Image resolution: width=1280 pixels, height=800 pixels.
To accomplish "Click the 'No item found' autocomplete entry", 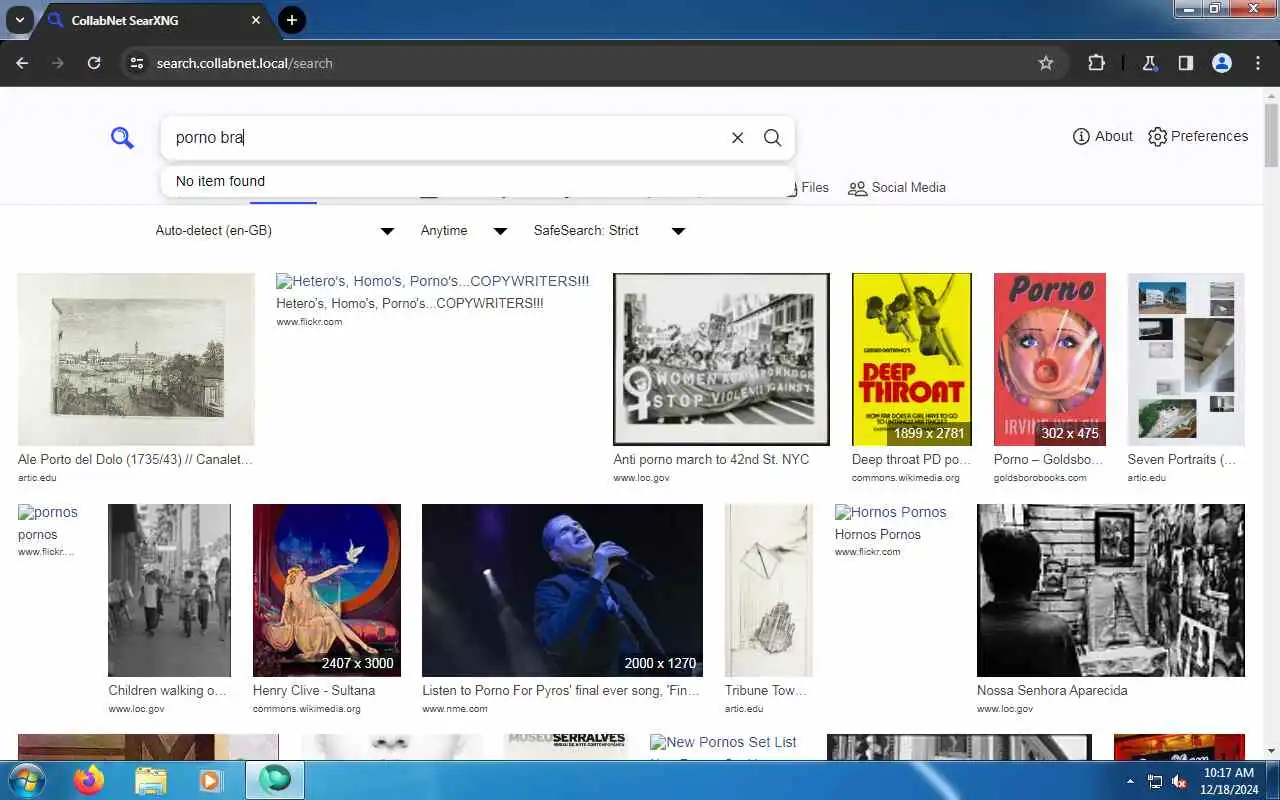I will (x=477, y=181).
